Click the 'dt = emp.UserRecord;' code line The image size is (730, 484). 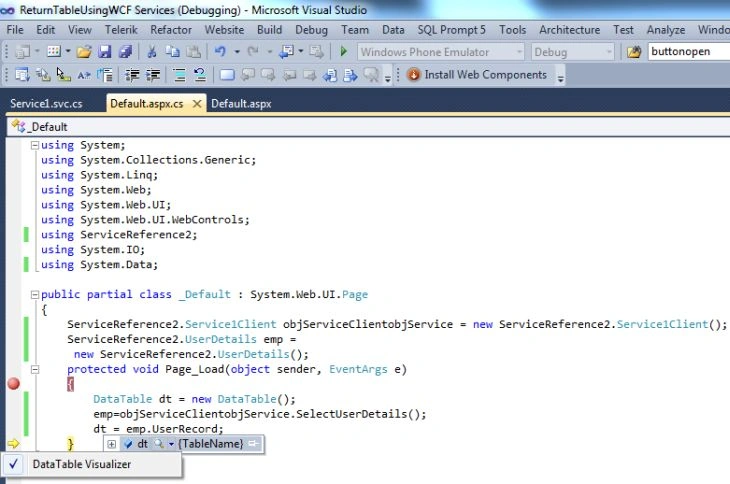tap(158, 429)
